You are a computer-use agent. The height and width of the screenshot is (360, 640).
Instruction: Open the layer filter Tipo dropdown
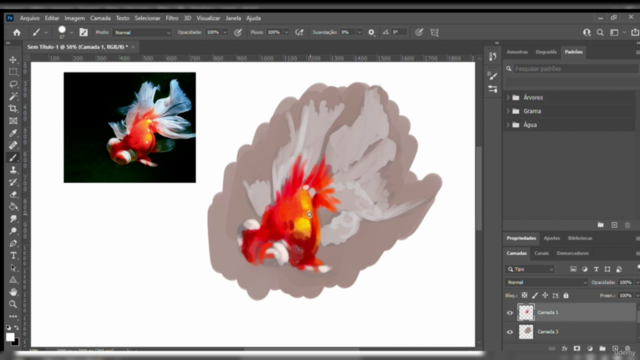tap(530, 269)
